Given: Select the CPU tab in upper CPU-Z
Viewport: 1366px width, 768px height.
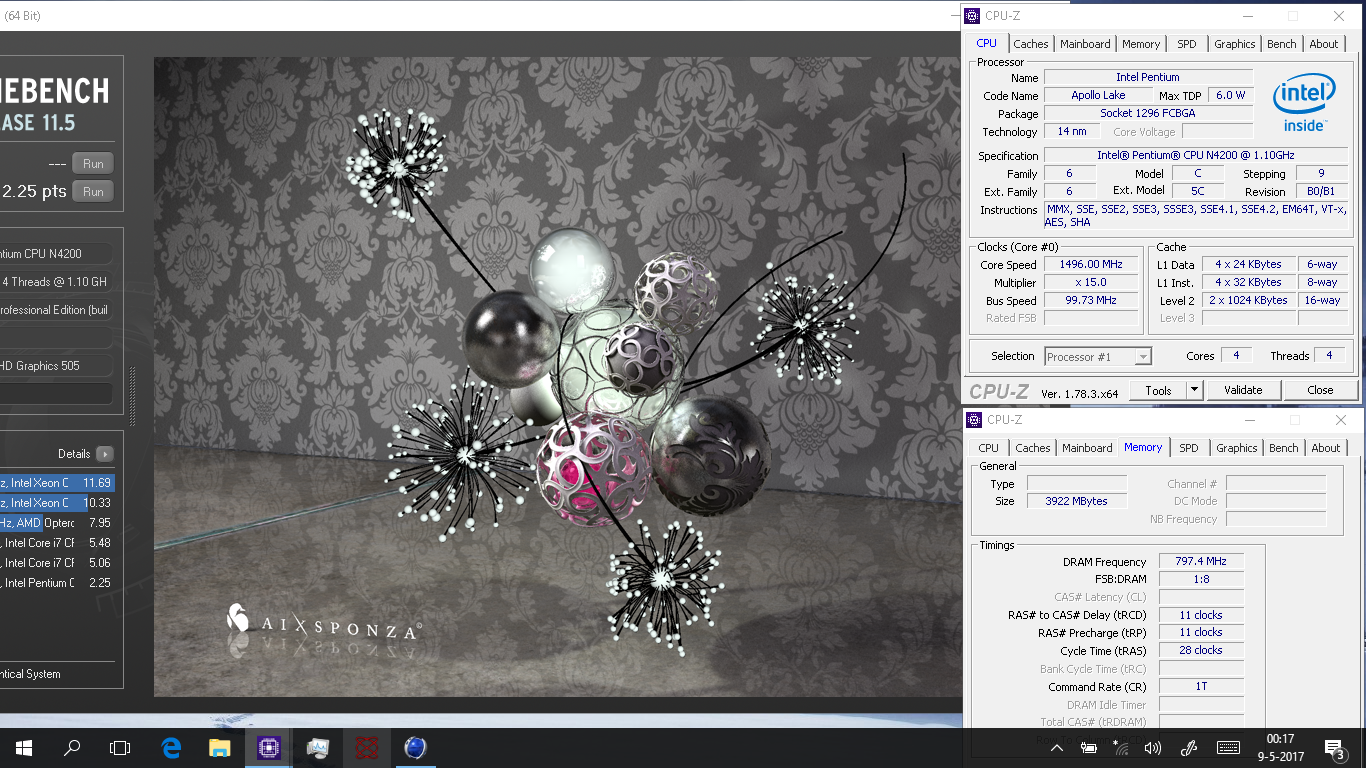Looking at the screenshot, I should (986, 43).
